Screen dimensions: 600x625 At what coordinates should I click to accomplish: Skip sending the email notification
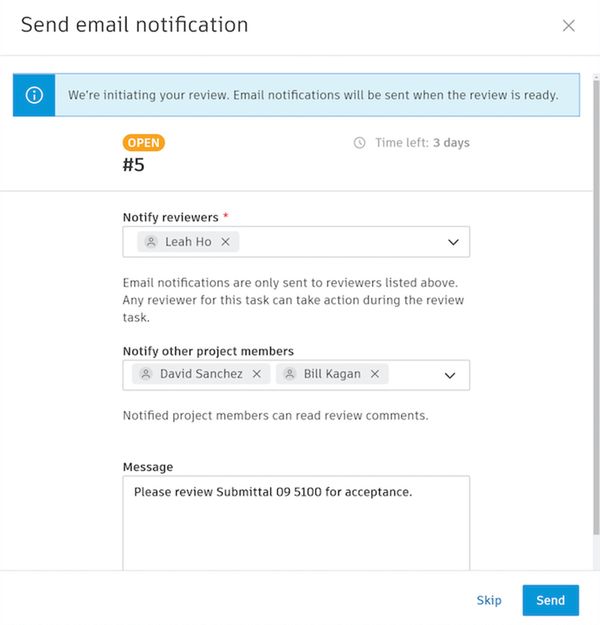[x=489, y=600]
